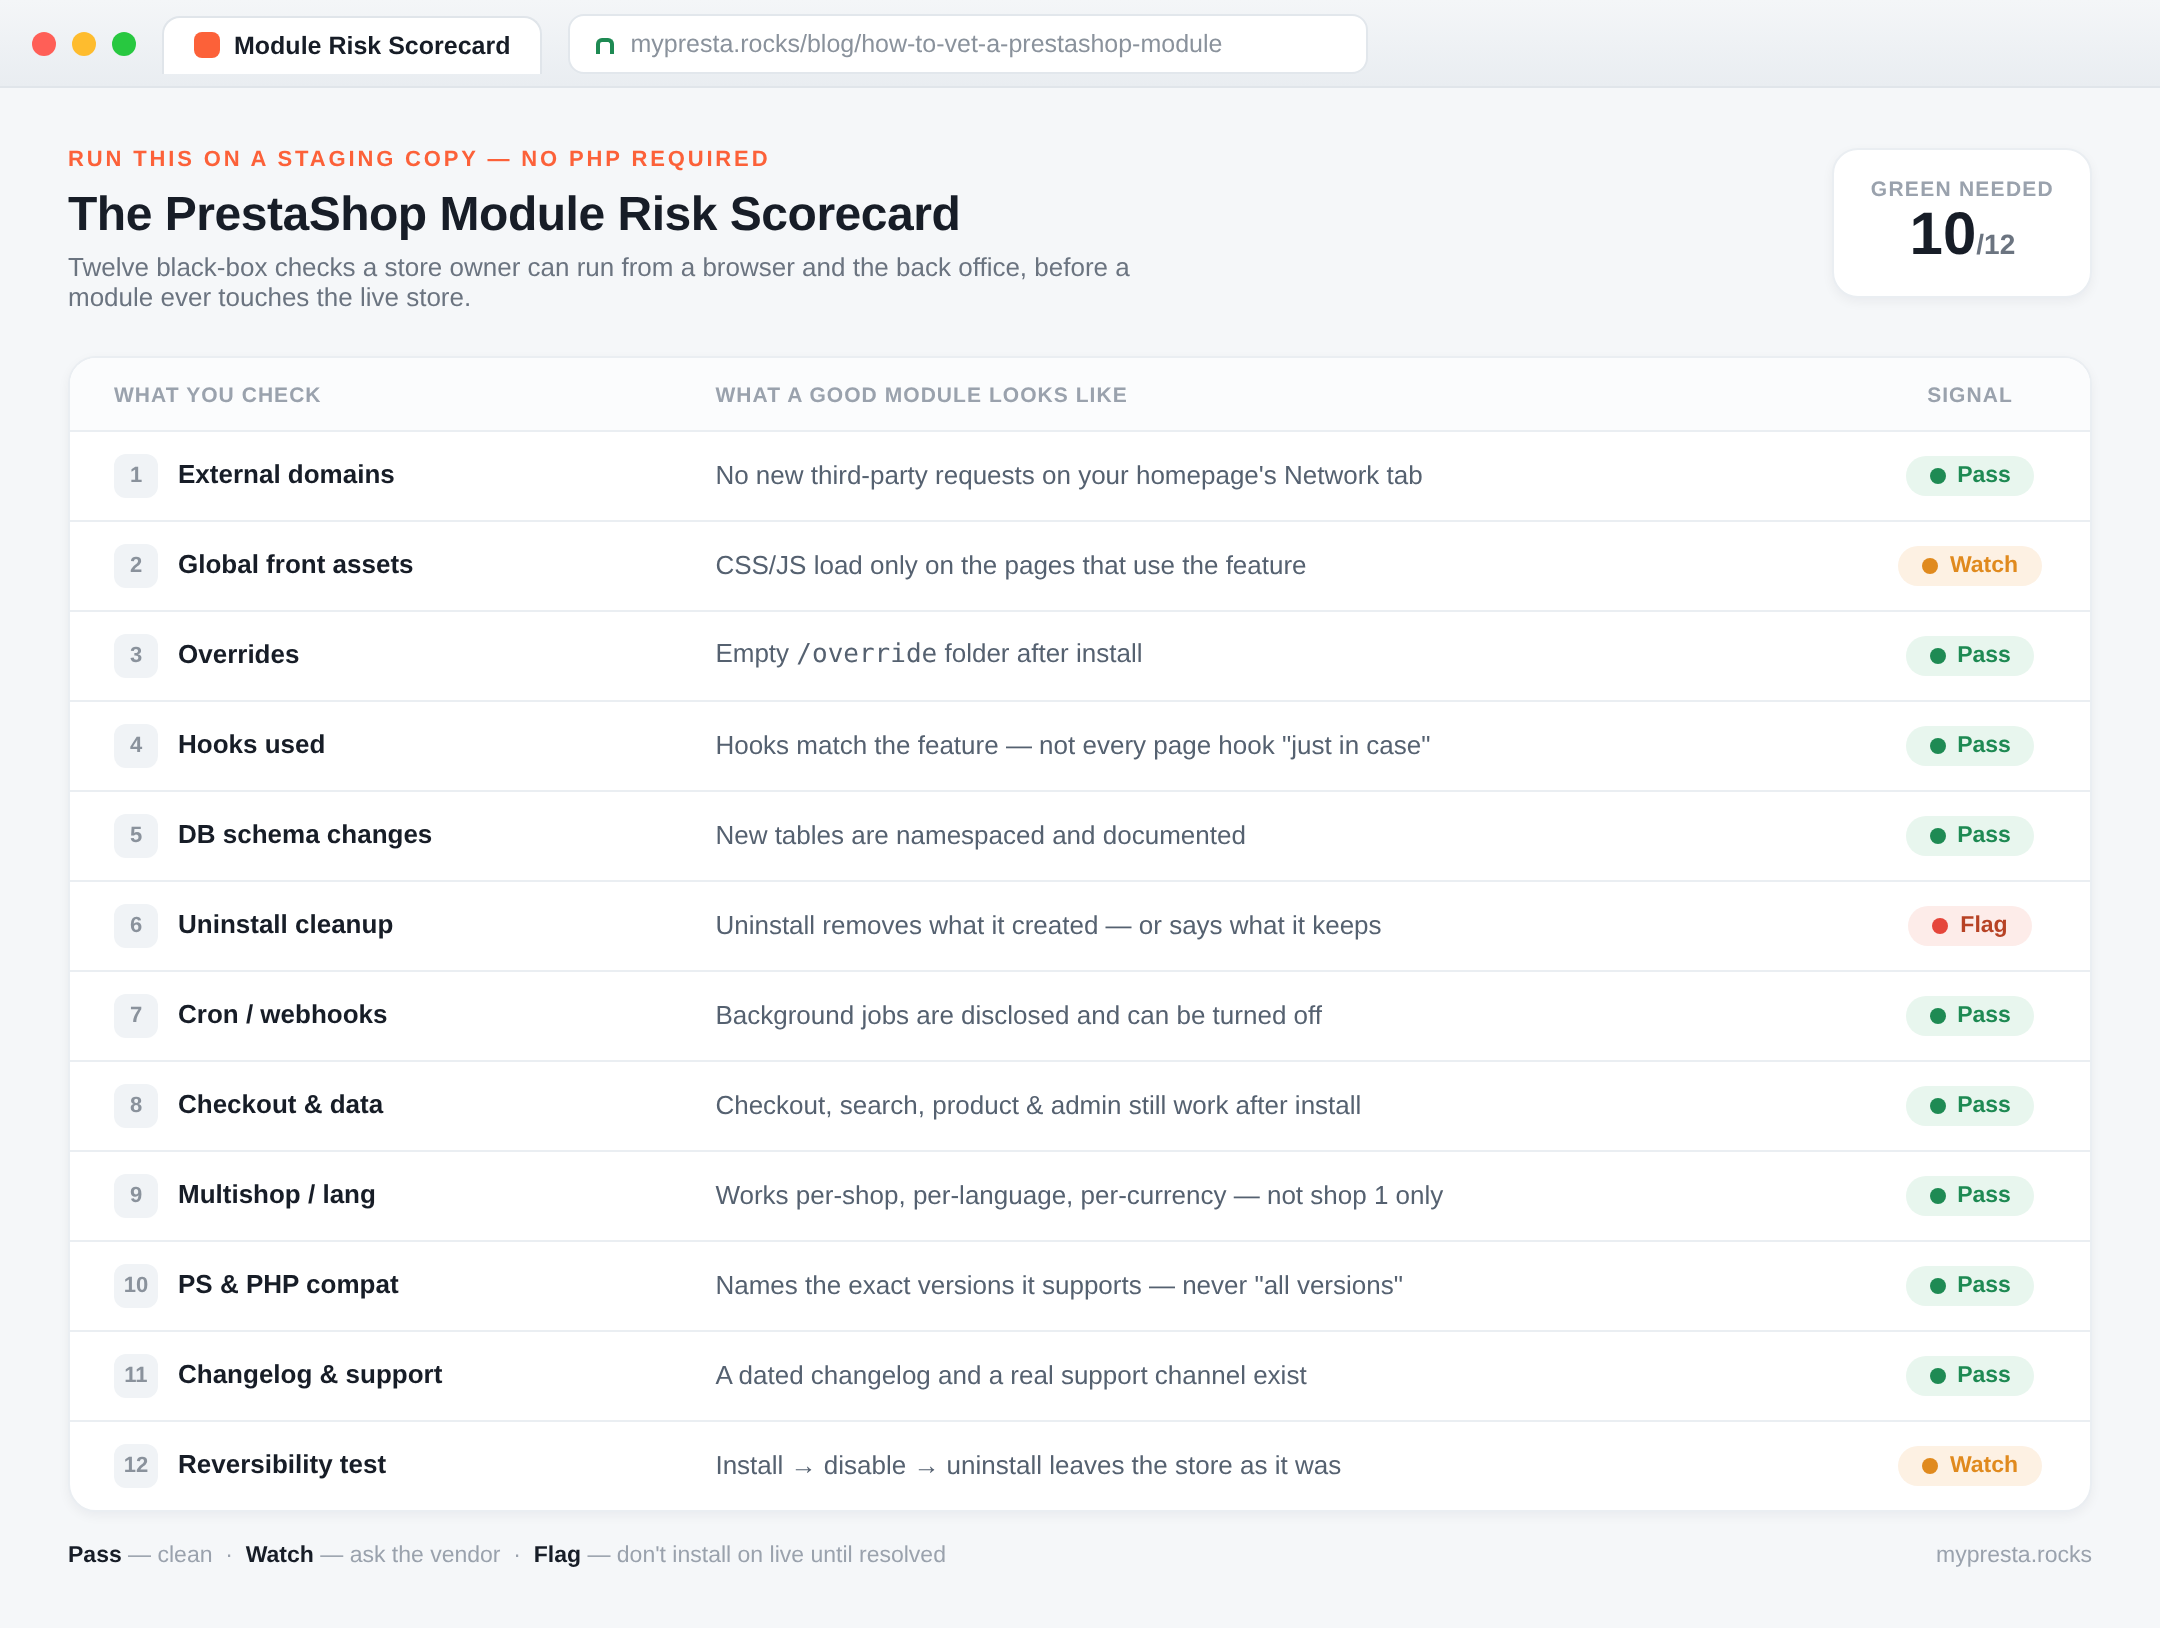Click the 'External domains' row title
The image size is (2160, 1628).
click(x=286, y=474)
